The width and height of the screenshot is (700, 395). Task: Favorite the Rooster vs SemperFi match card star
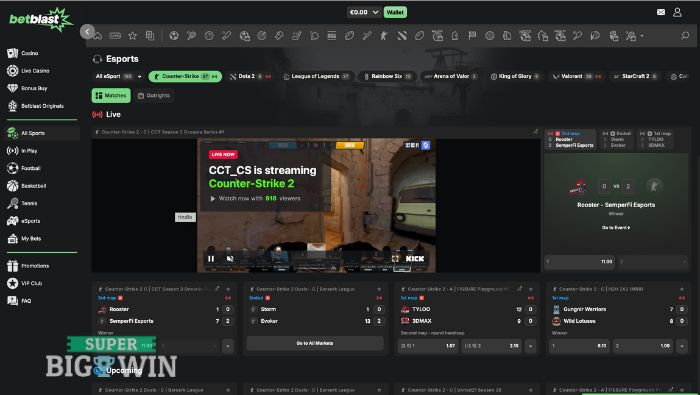[x=228, y=289]
